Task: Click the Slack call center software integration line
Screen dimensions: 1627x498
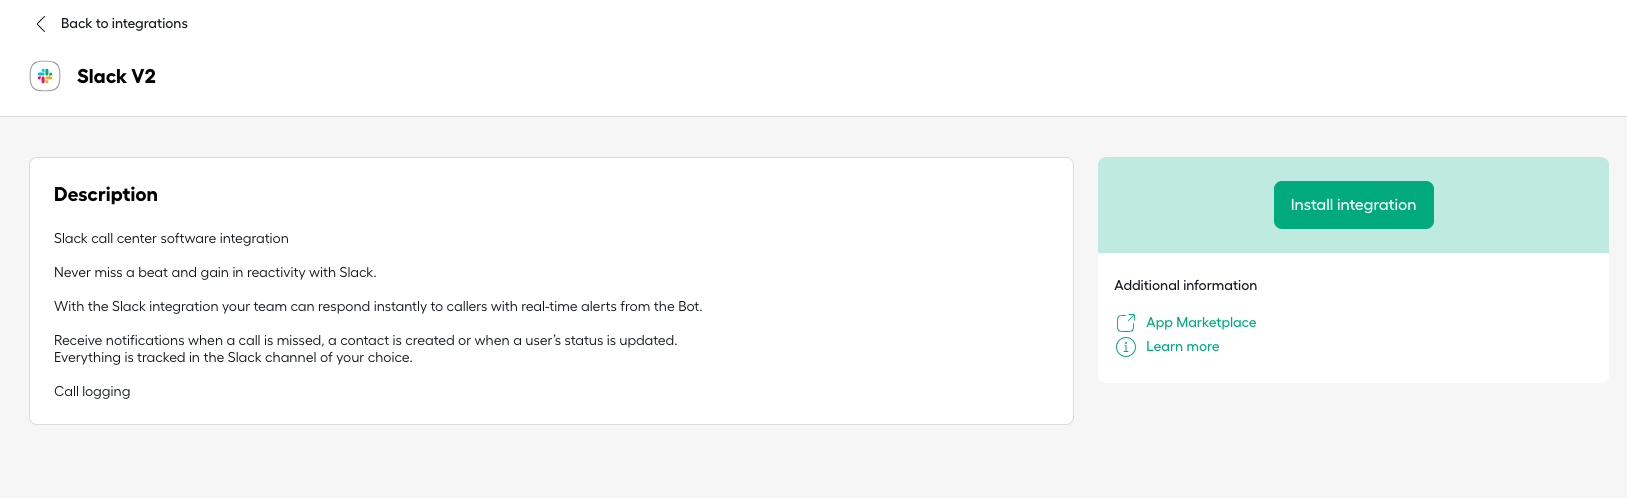Action: coord(171,238)
